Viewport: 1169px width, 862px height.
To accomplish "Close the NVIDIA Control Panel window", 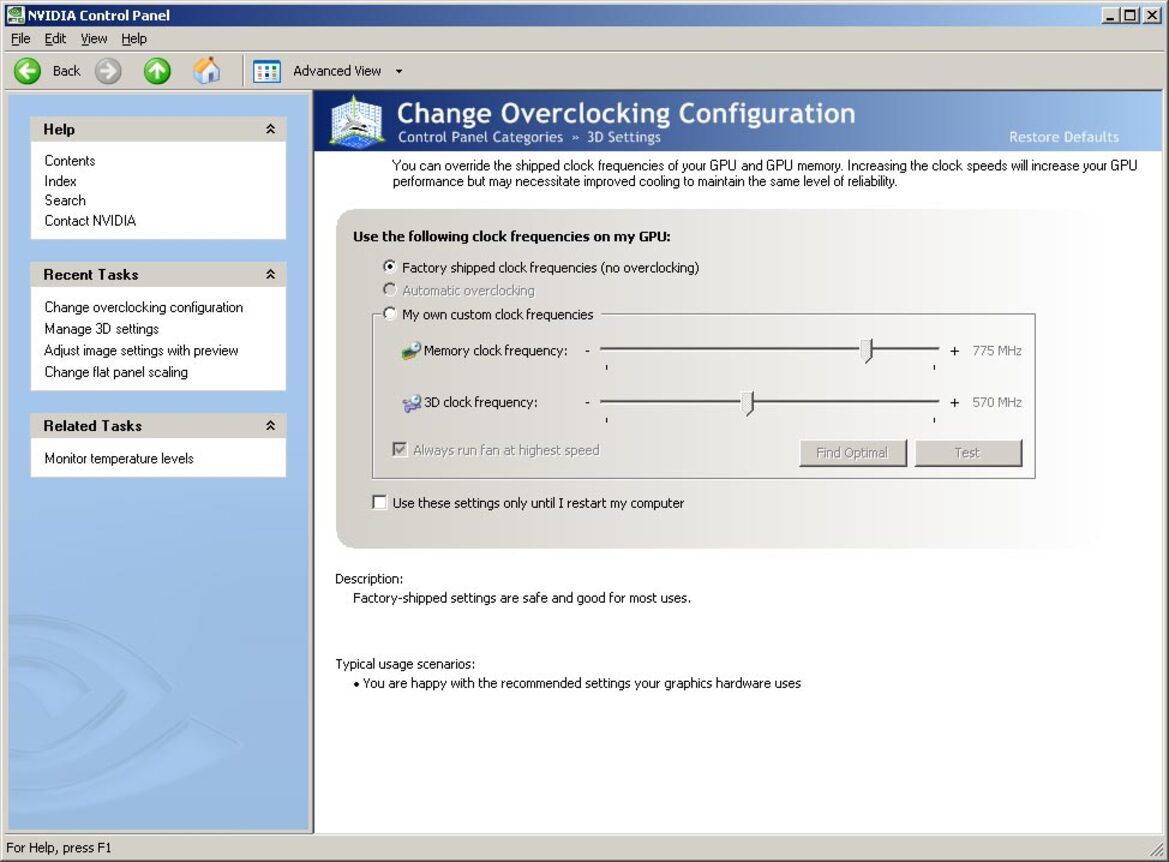I will (1152, 15).
